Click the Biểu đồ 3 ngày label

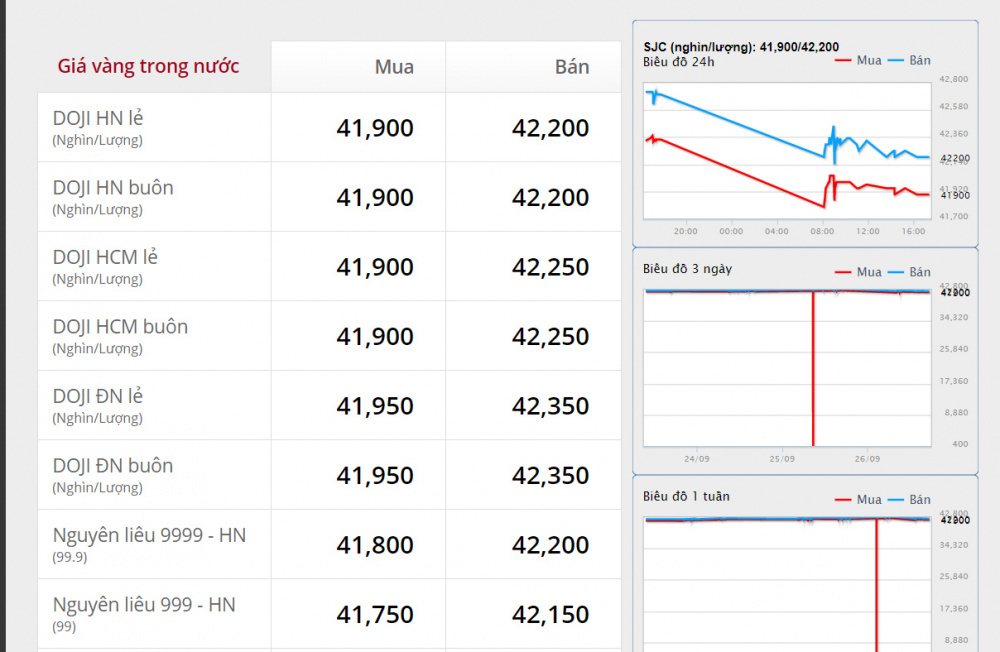click(x=688, y=269)
